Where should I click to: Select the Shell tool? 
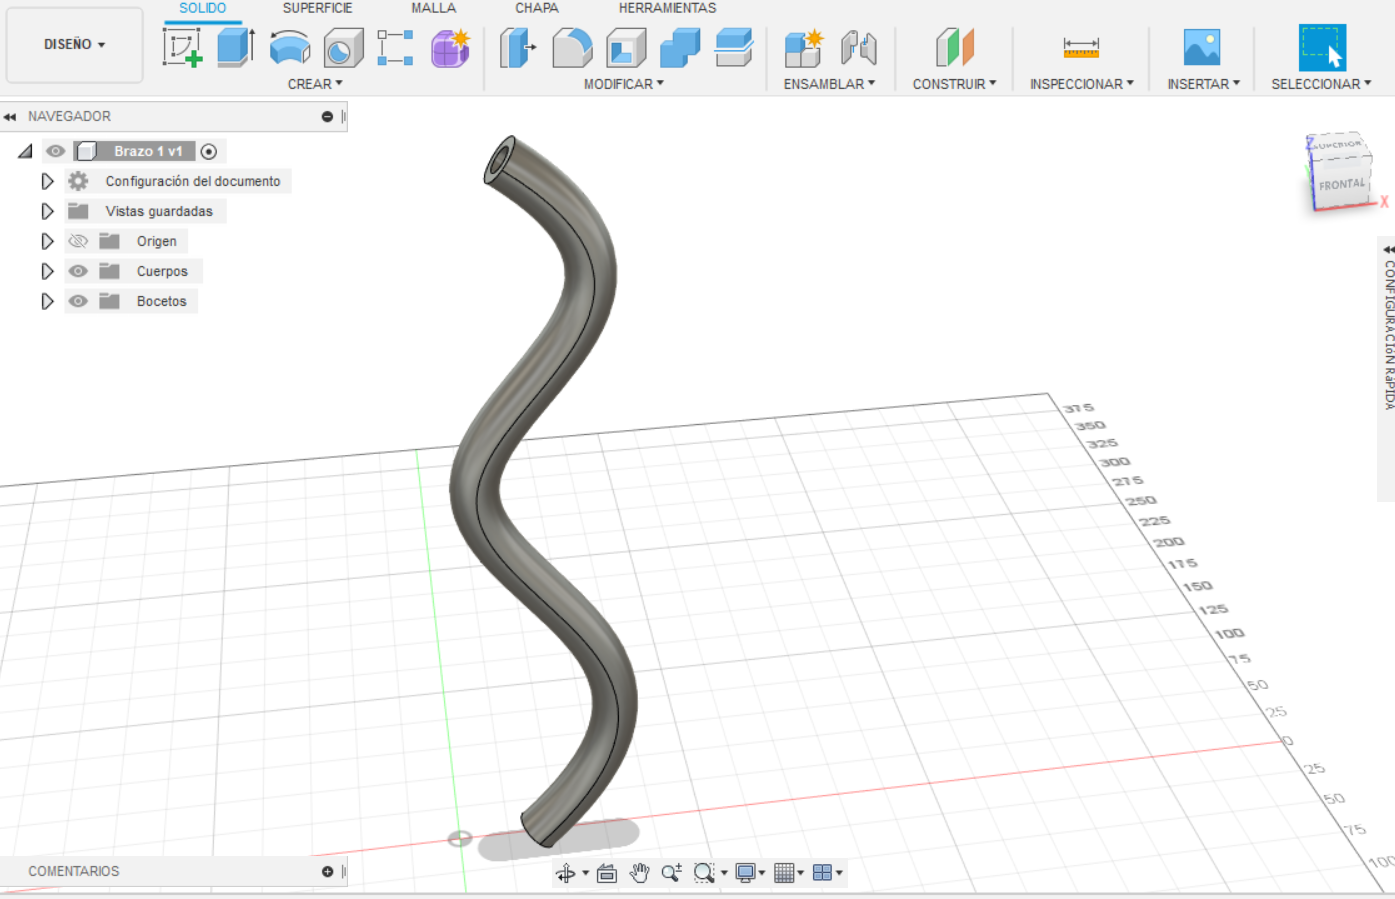pyautogui.click(x=625, y=46)
